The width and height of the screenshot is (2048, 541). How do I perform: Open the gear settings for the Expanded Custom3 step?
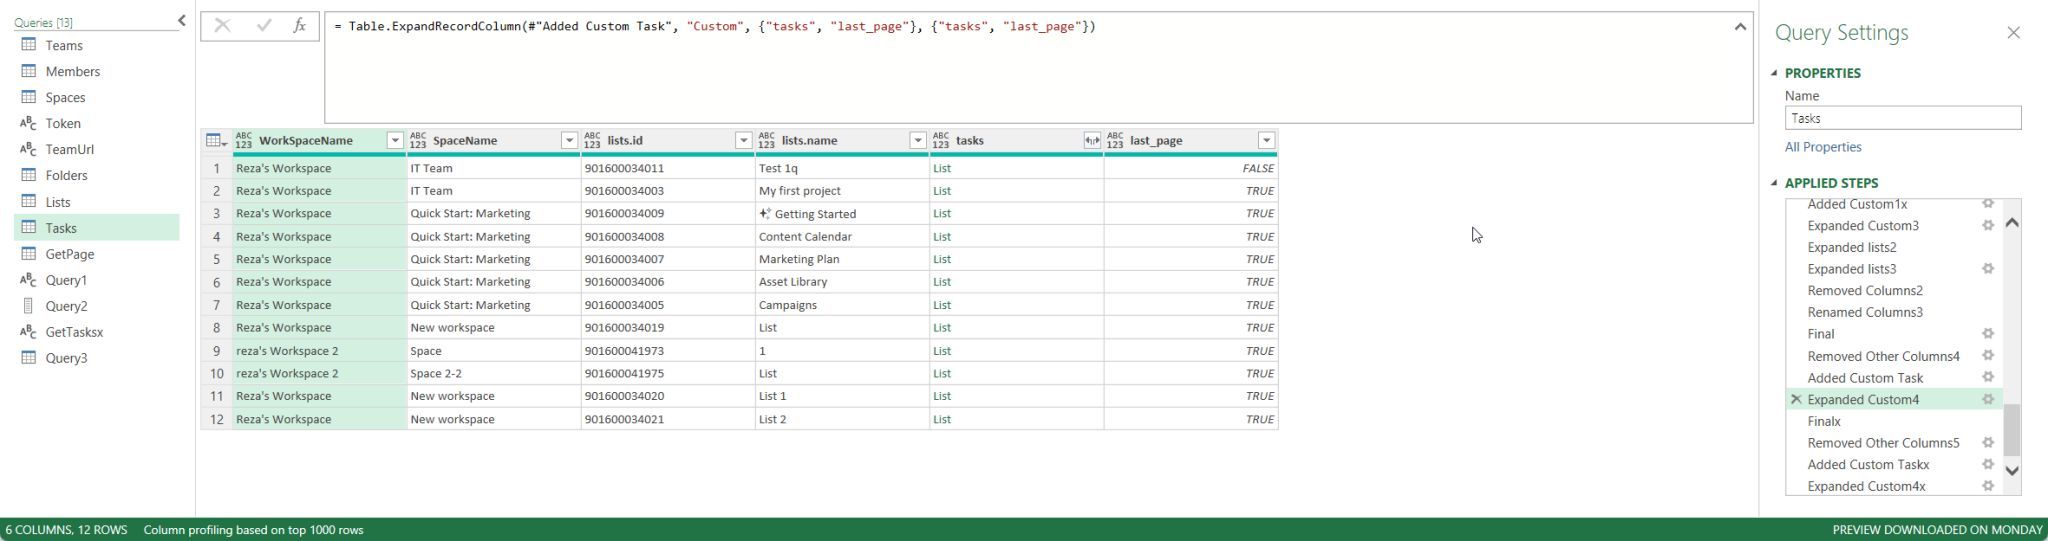1988,225
